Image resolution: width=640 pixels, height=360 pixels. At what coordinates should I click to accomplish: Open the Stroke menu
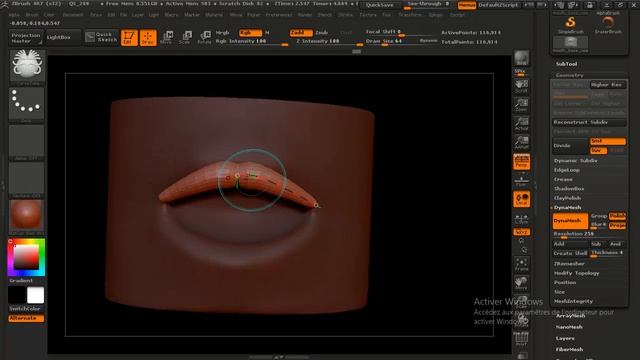tap(345, 15)
